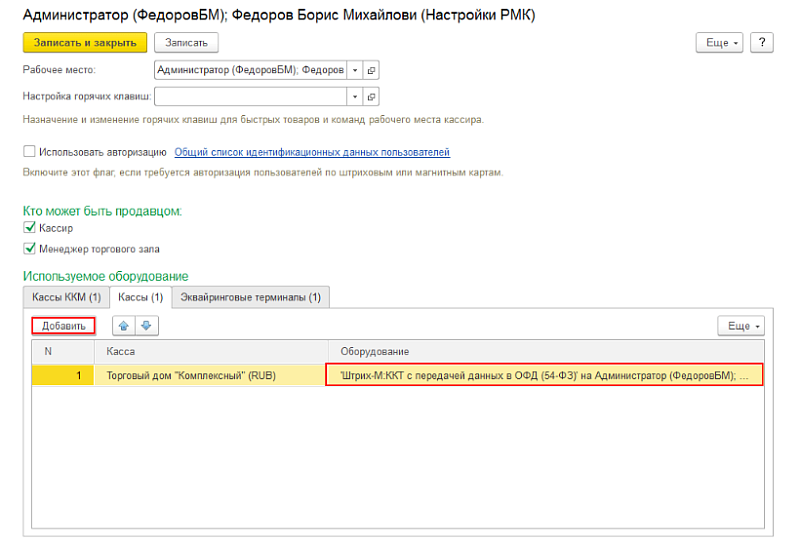Open the table's Еще menu
The image size is (800, 543).
741,326
